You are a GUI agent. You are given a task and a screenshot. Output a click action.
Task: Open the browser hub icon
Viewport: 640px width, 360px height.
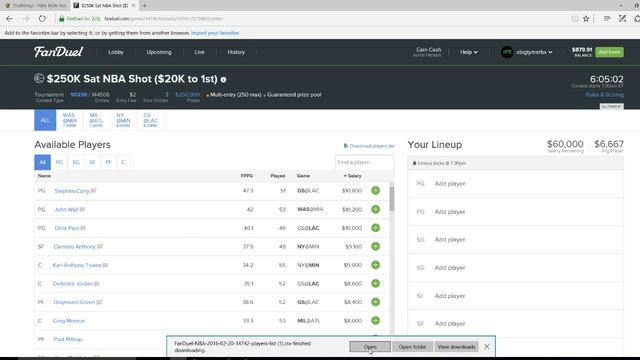(607, 19)
